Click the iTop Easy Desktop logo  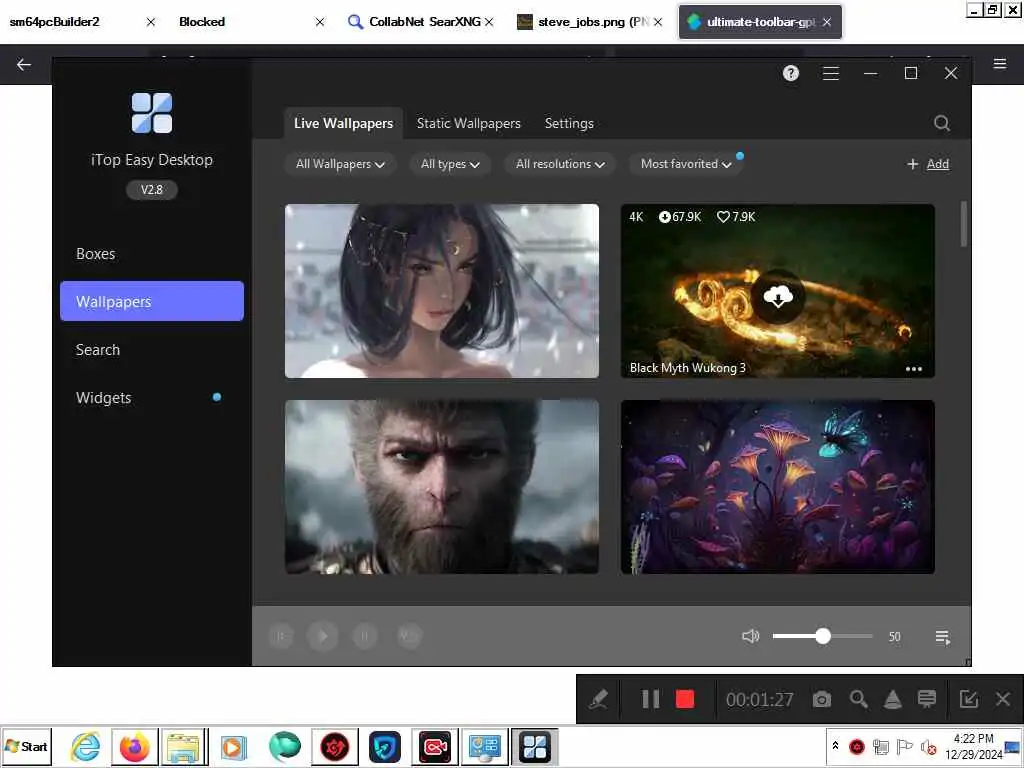tap(152, 113)
